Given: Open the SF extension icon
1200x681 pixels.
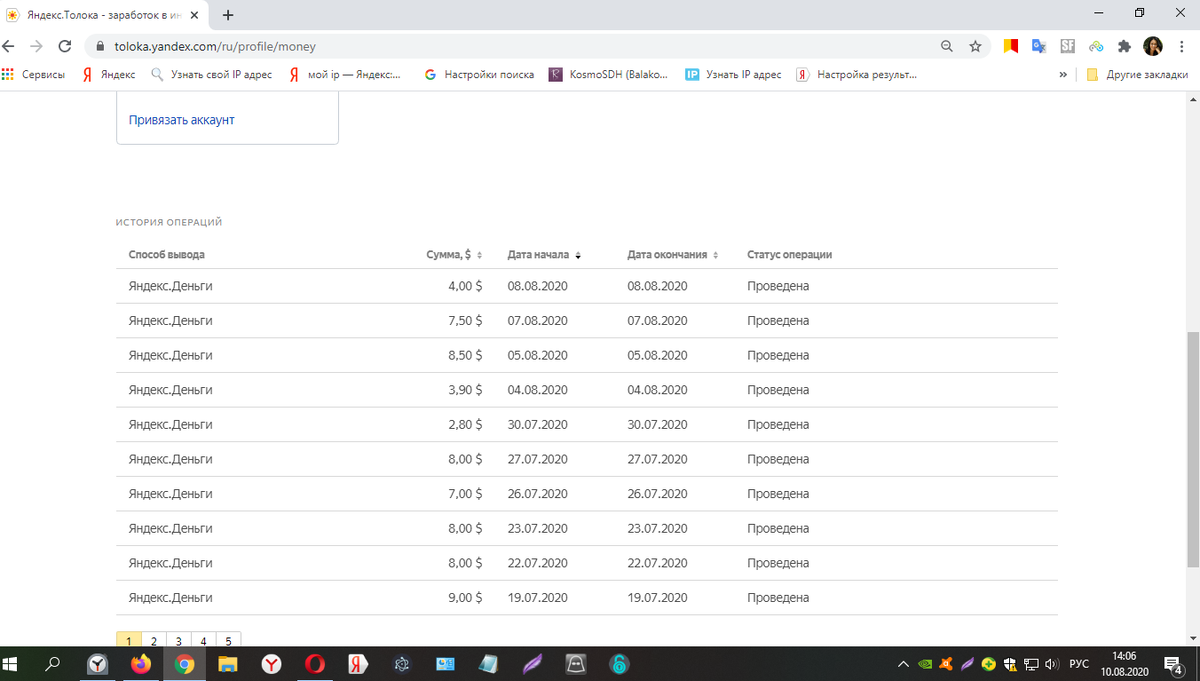Looking at the screenshot, I should 1067,46.
